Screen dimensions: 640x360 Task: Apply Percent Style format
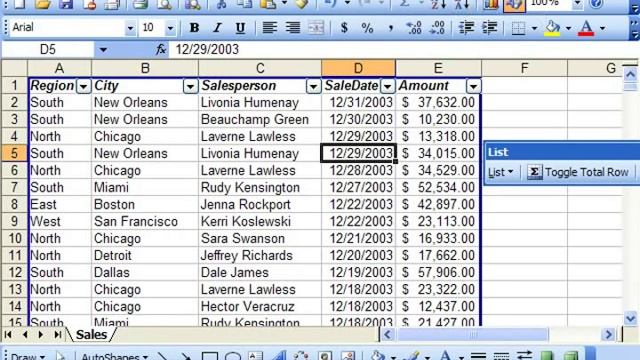pyautogui.click(x=367, y=28)
